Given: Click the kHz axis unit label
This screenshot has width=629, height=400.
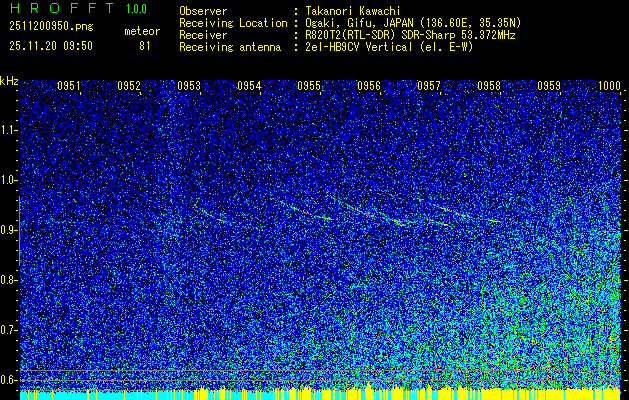Looking at the screenshot, I should pos(9,81).
